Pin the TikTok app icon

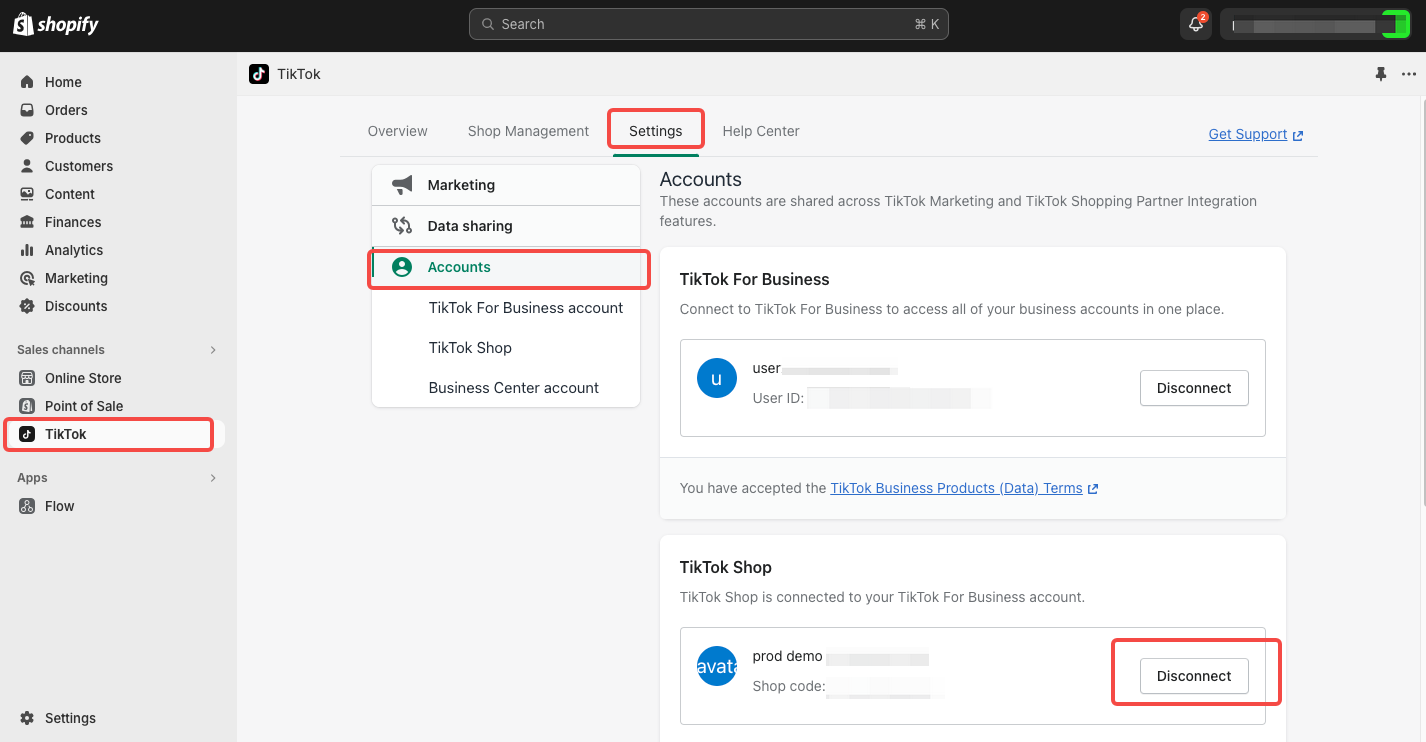(x=1381, y=74)
